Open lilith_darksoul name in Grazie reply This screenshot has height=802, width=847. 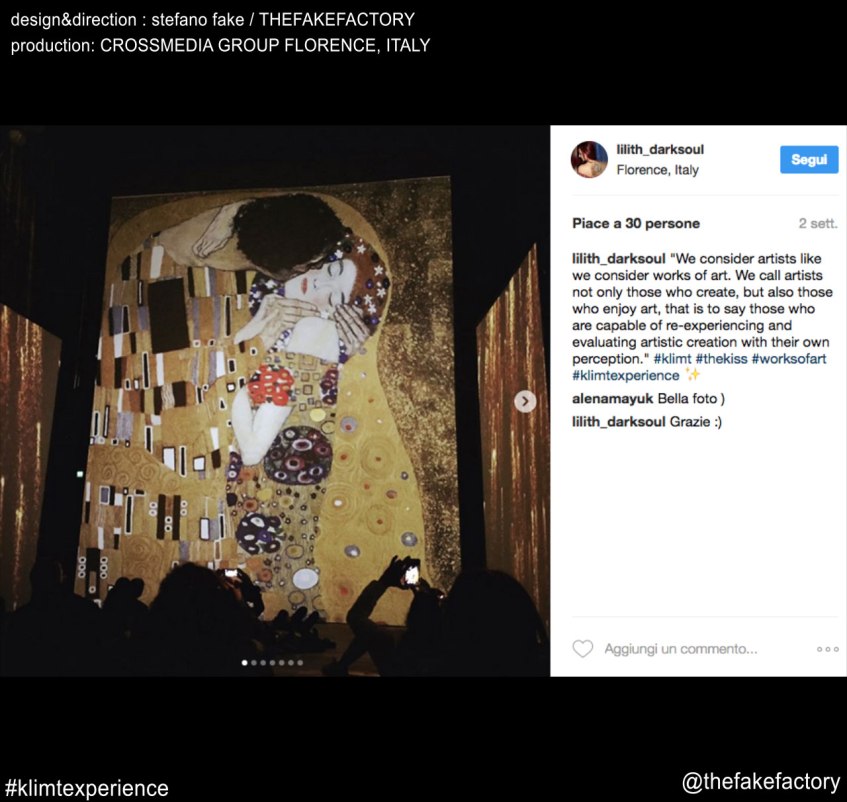(619, 422)
